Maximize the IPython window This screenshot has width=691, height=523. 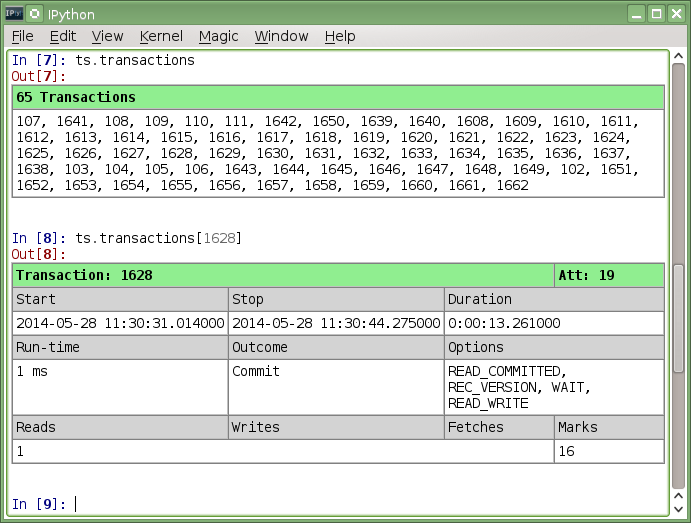click(x=655, y=14)
